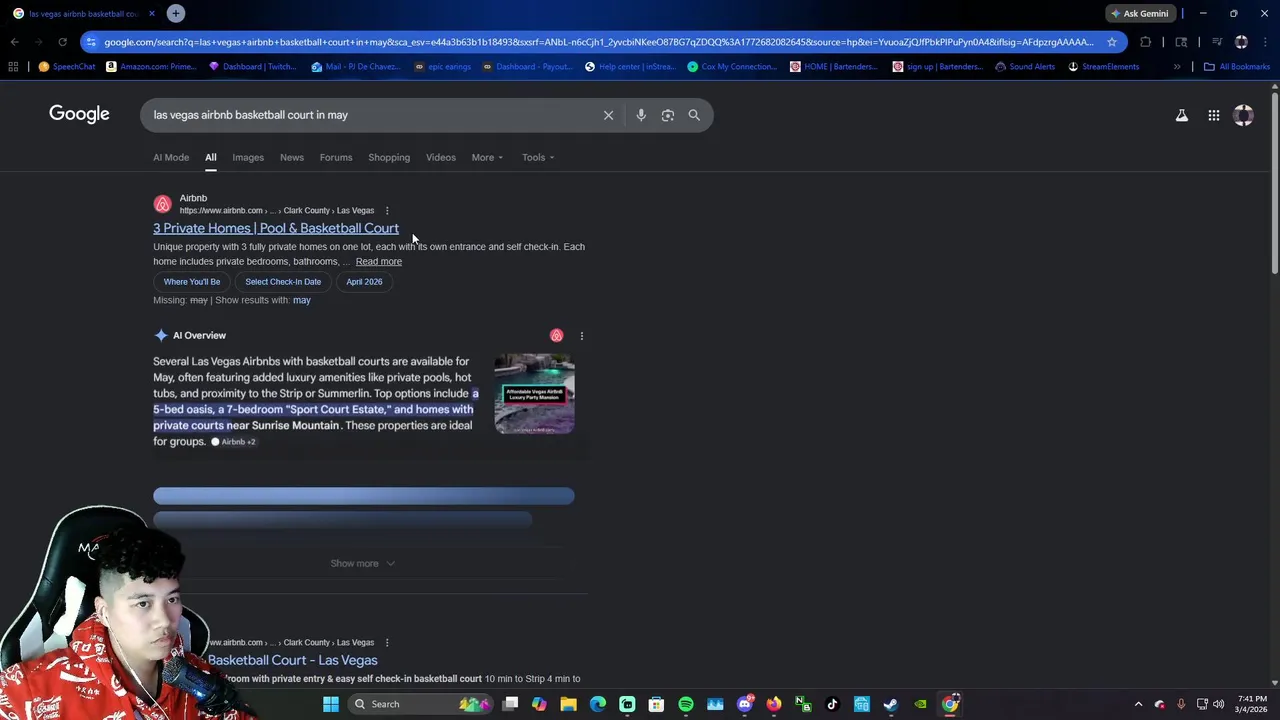The width and height of the screenshot is (1280, 720).
Task: Show hidden bookmarks with the chevron
Action: [x=1177, y=67]
